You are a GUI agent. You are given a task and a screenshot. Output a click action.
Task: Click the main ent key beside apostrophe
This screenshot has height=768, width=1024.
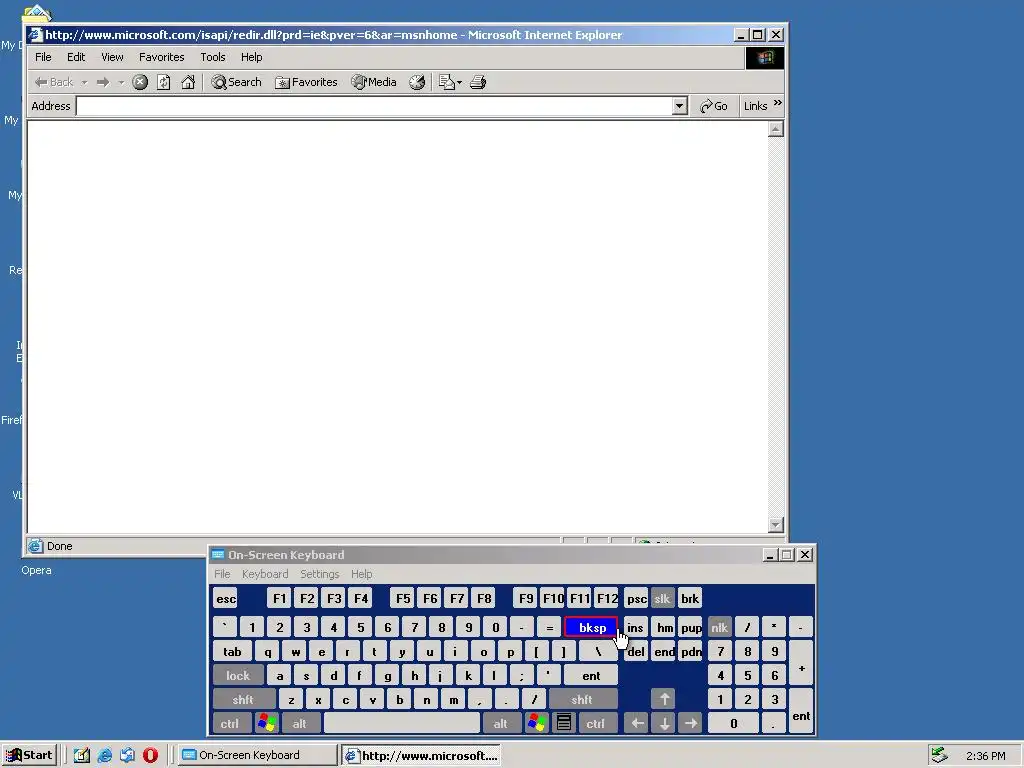pyautogui.click(x=591, y=676)
